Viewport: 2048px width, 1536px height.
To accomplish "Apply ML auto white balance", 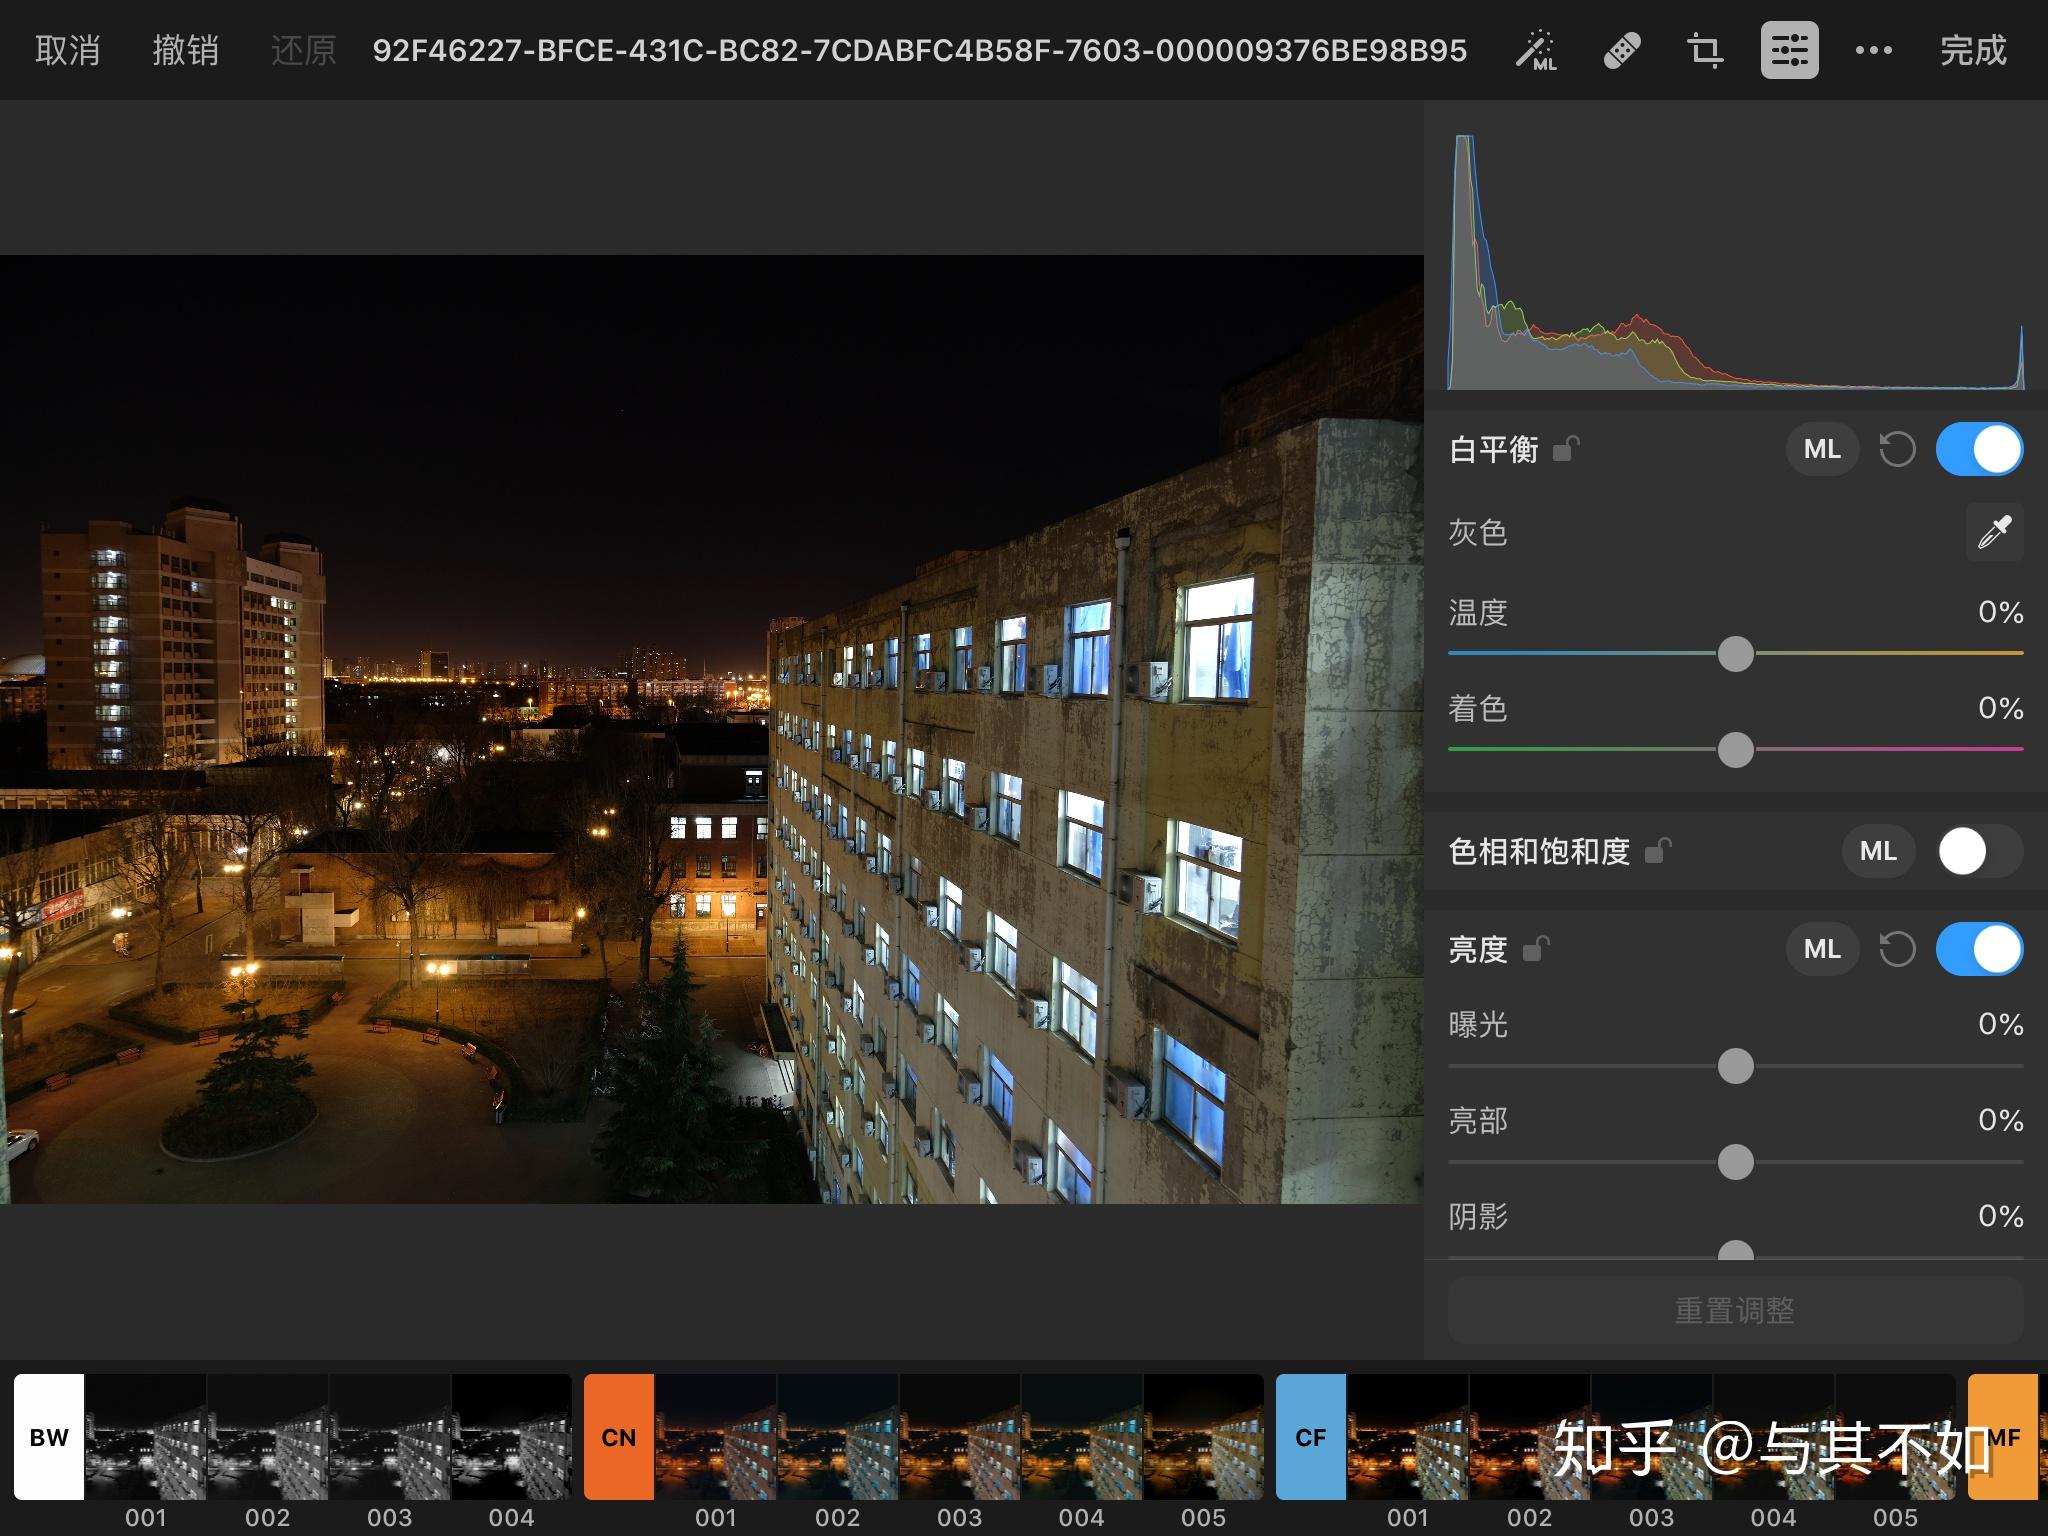I will [x=1822, y=449].
